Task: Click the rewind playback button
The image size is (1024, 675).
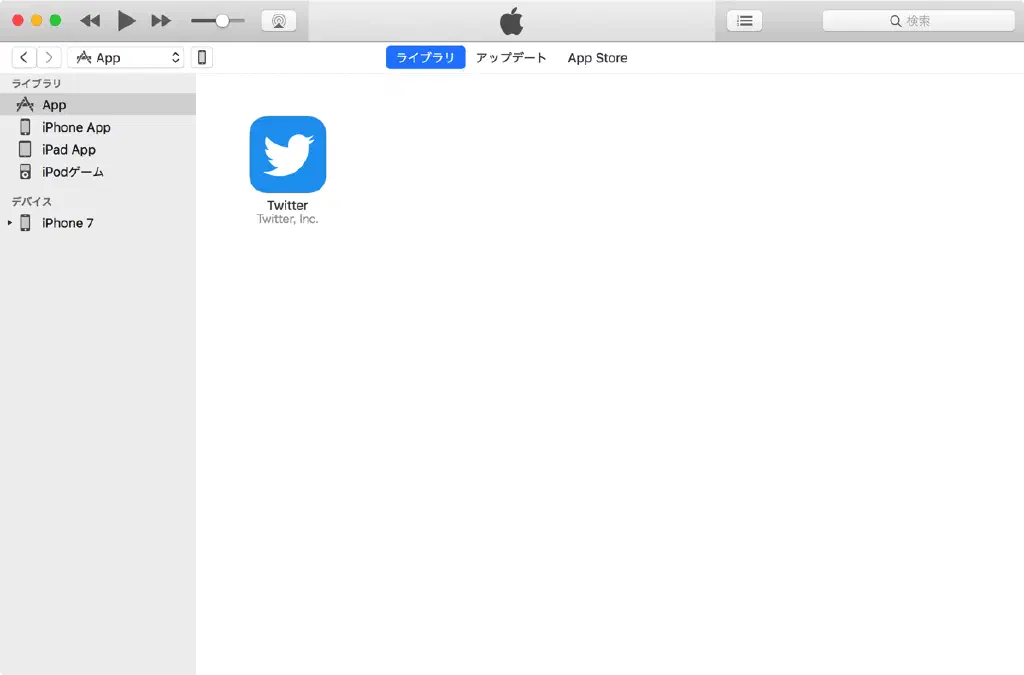Action: (90, 21)
